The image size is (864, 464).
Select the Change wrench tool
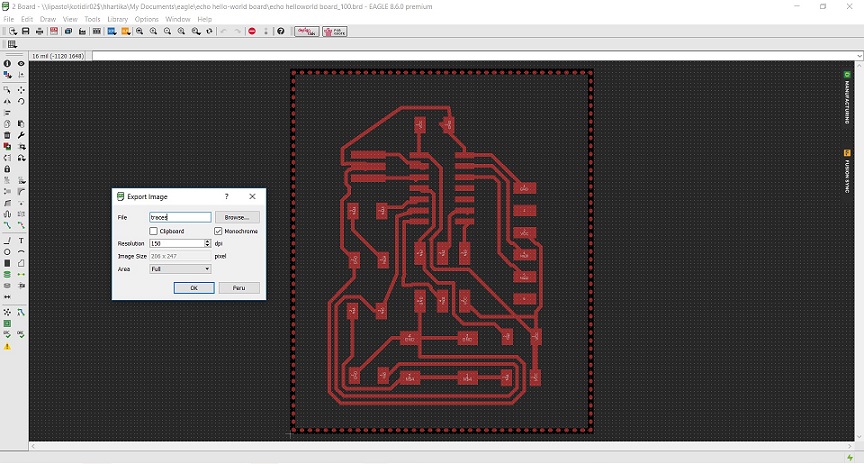[21, 135]
